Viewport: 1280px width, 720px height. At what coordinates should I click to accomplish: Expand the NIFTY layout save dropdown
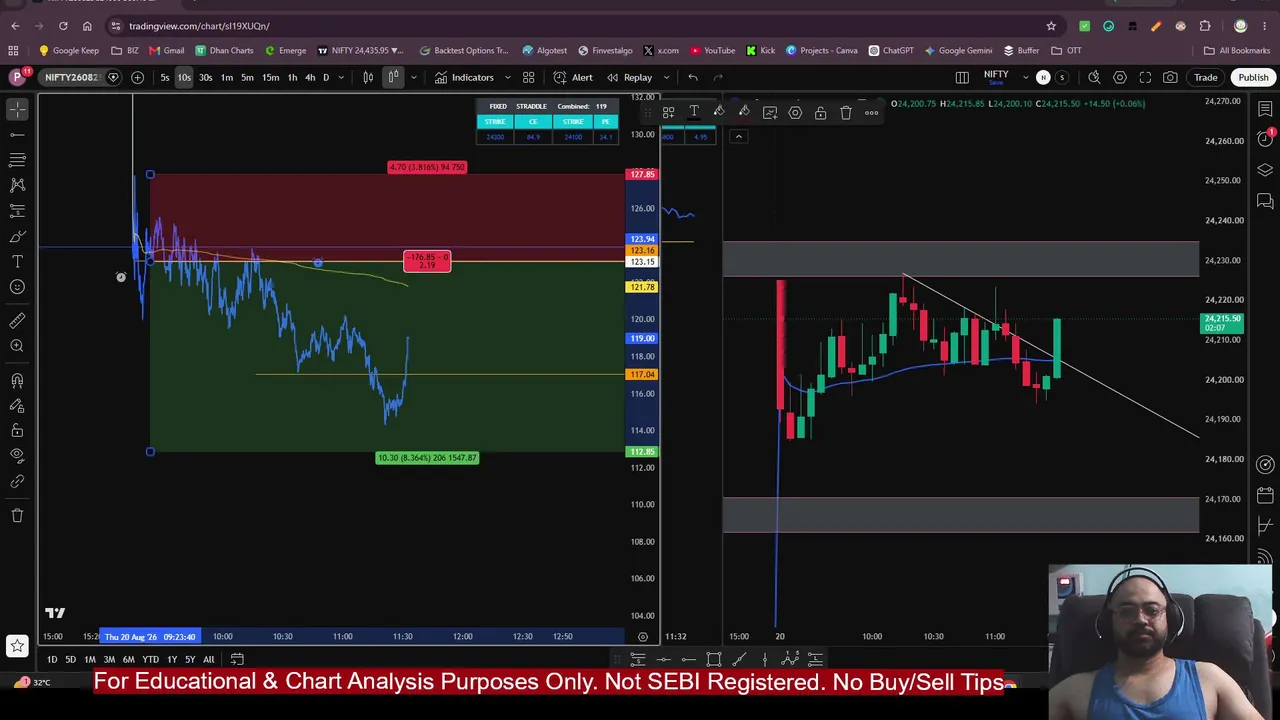pos(1025,77)
